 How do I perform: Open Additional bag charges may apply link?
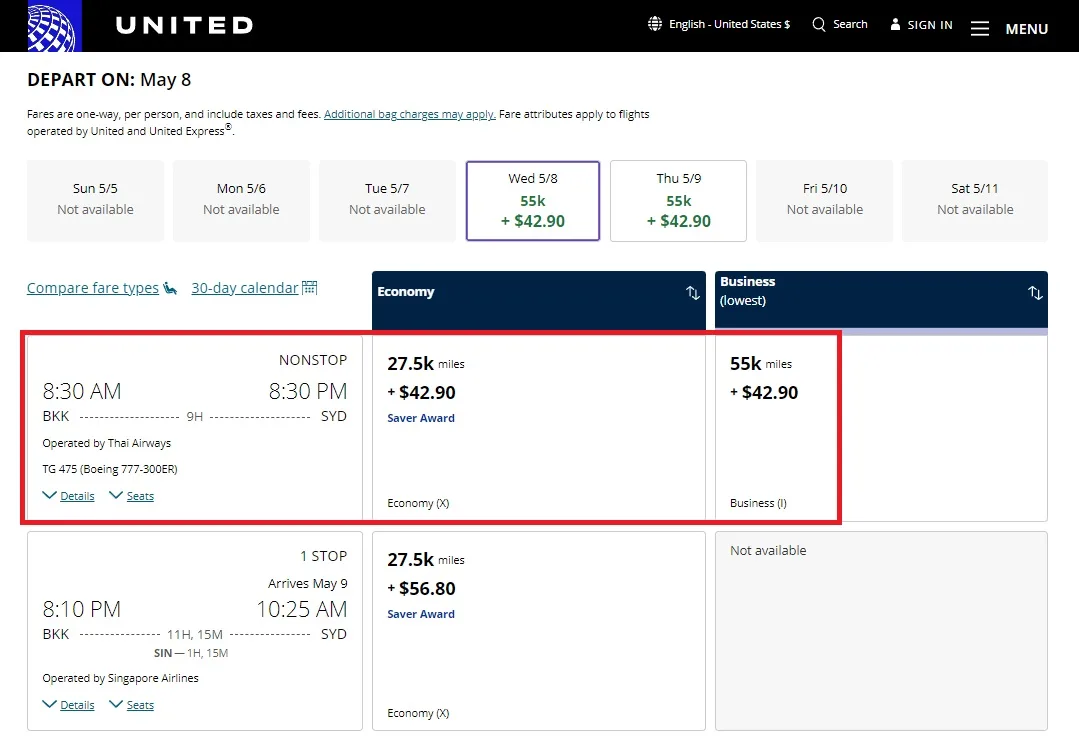point(409,114)
